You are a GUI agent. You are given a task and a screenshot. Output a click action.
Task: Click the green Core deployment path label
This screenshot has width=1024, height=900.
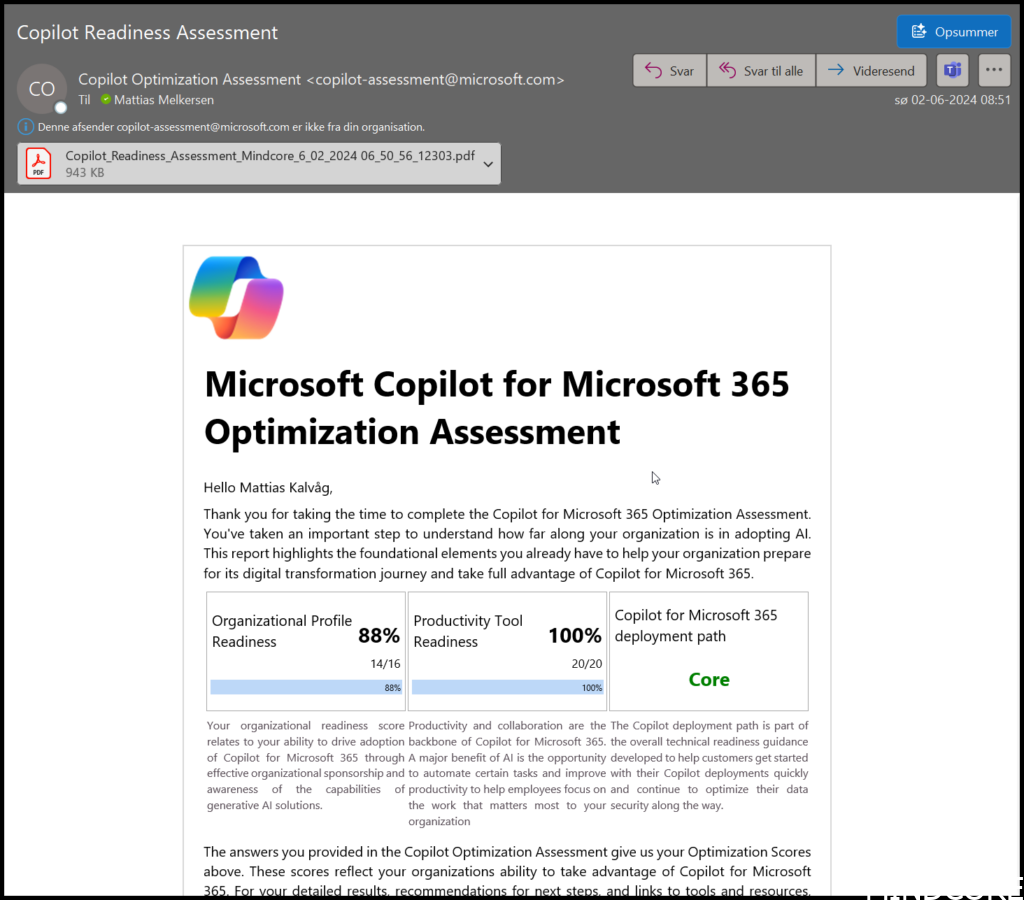708,680
